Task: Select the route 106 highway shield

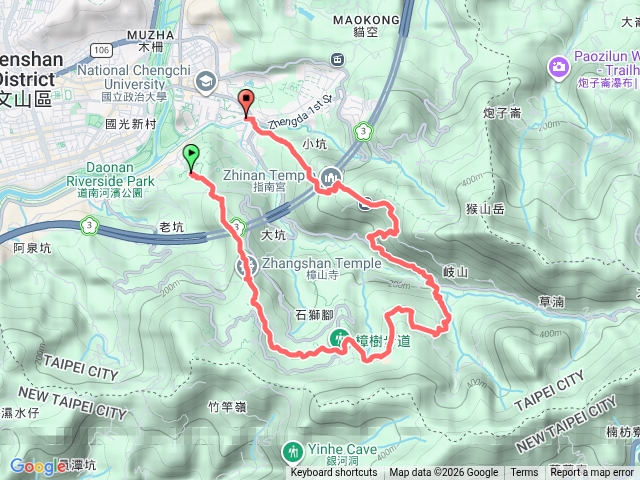Action: click(x=101, y=50)
